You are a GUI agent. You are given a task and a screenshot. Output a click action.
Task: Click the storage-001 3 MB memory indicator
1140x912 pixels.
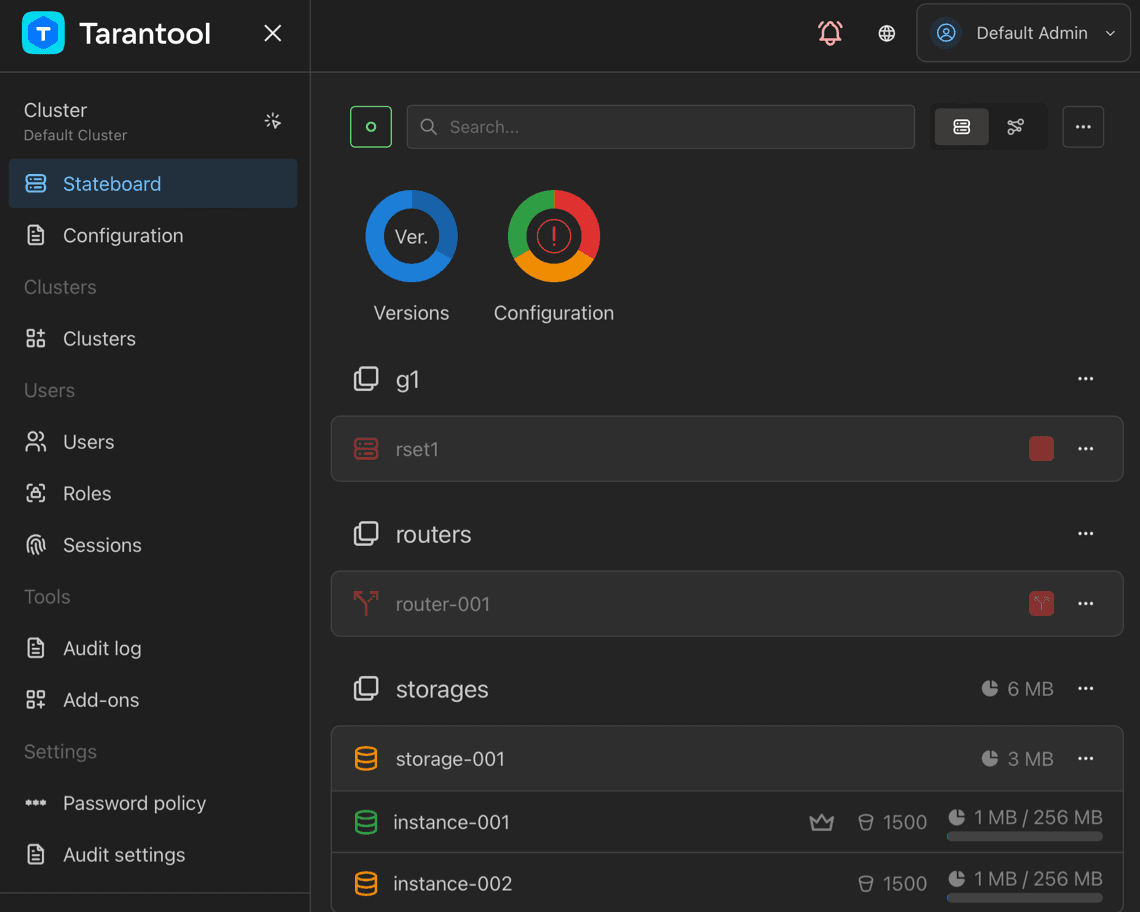[x=1017, y=759]
